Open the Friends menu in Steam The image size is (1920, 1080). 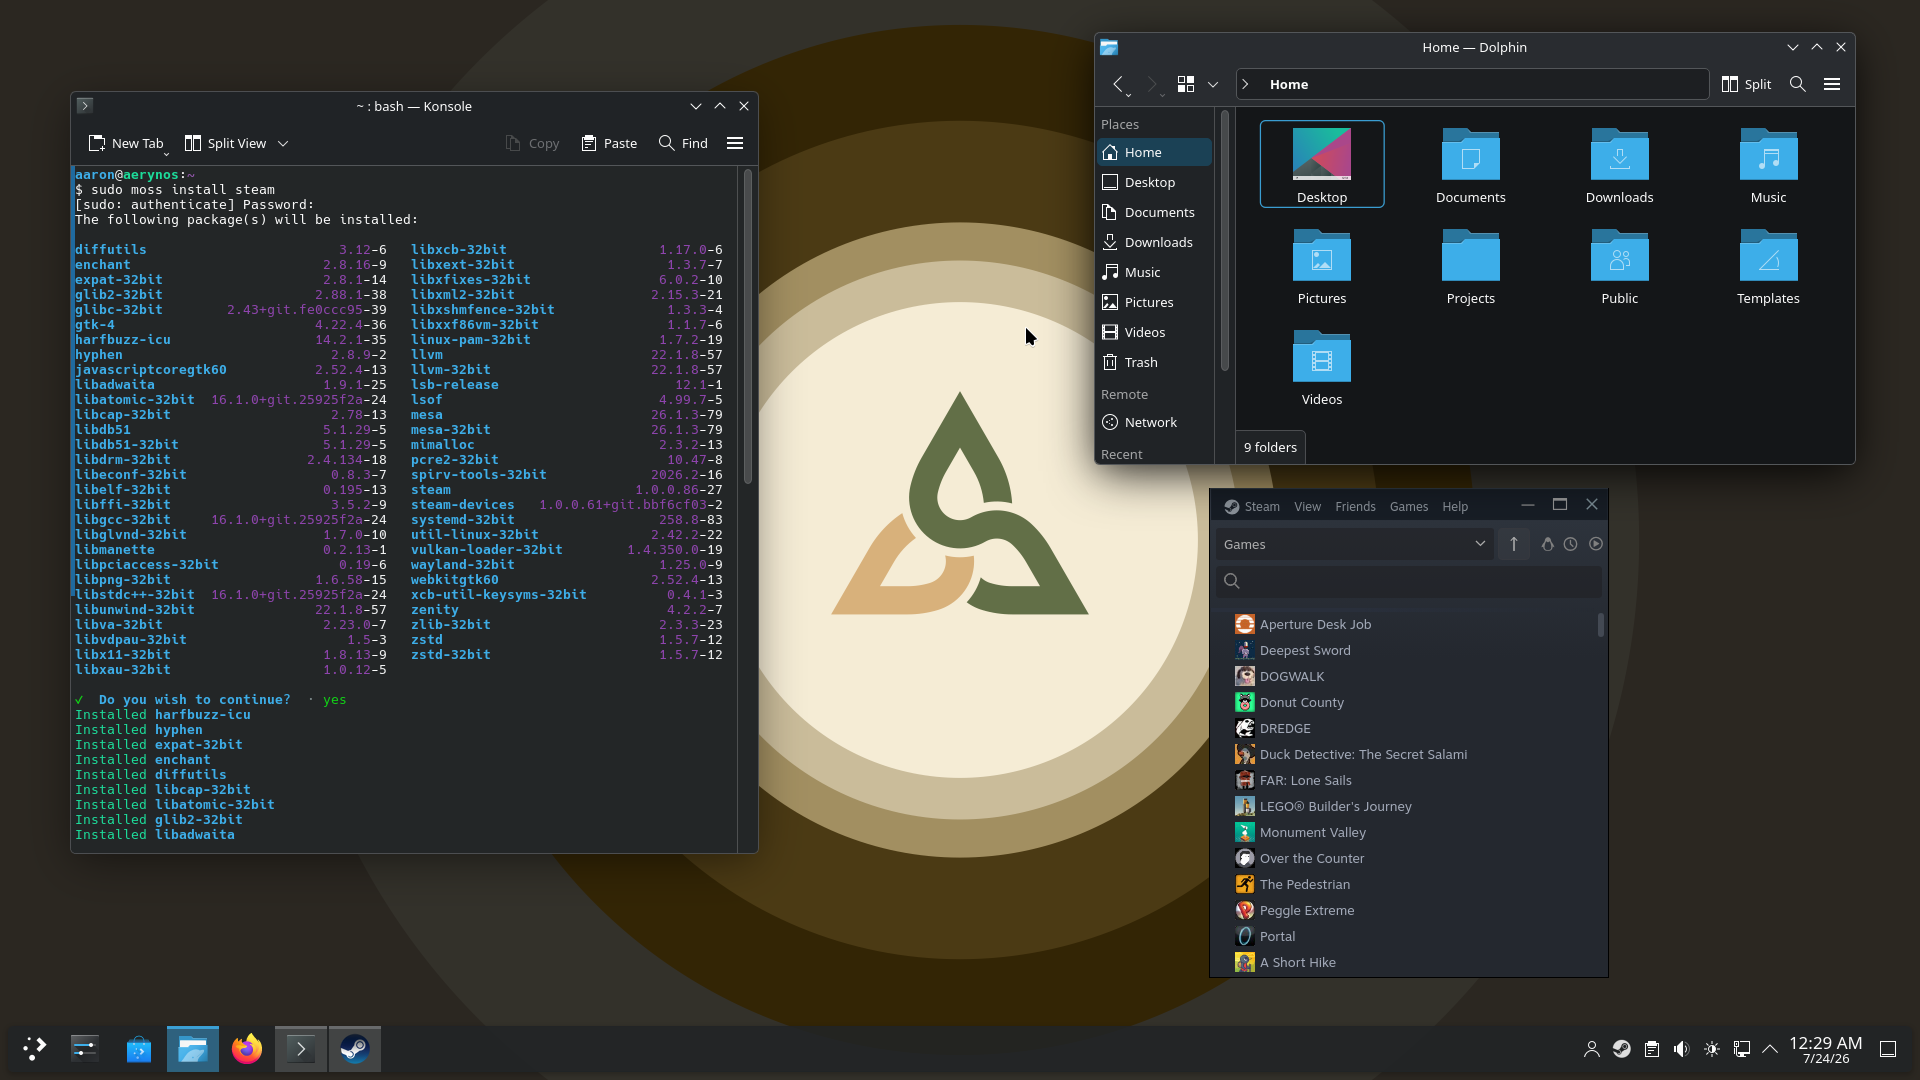1355,506
